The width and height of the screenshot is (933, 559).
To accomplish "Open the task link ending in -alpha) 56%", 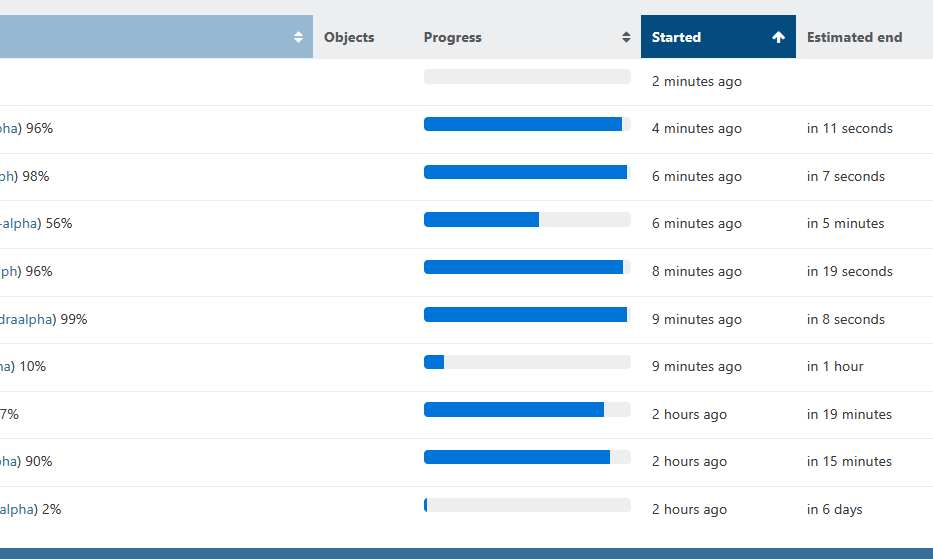I will point(20,223).
